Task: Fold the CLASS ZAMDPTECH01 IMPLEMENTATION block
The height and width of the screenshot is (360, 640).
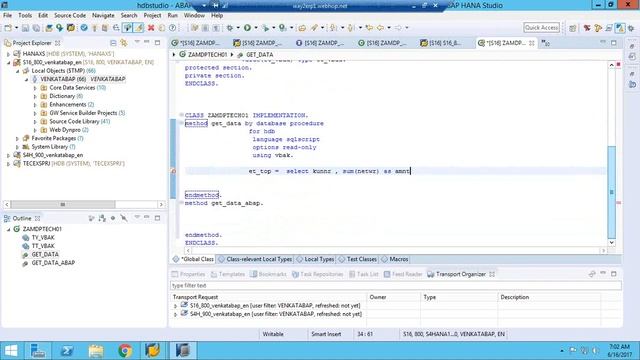Action: click(181, 115)
